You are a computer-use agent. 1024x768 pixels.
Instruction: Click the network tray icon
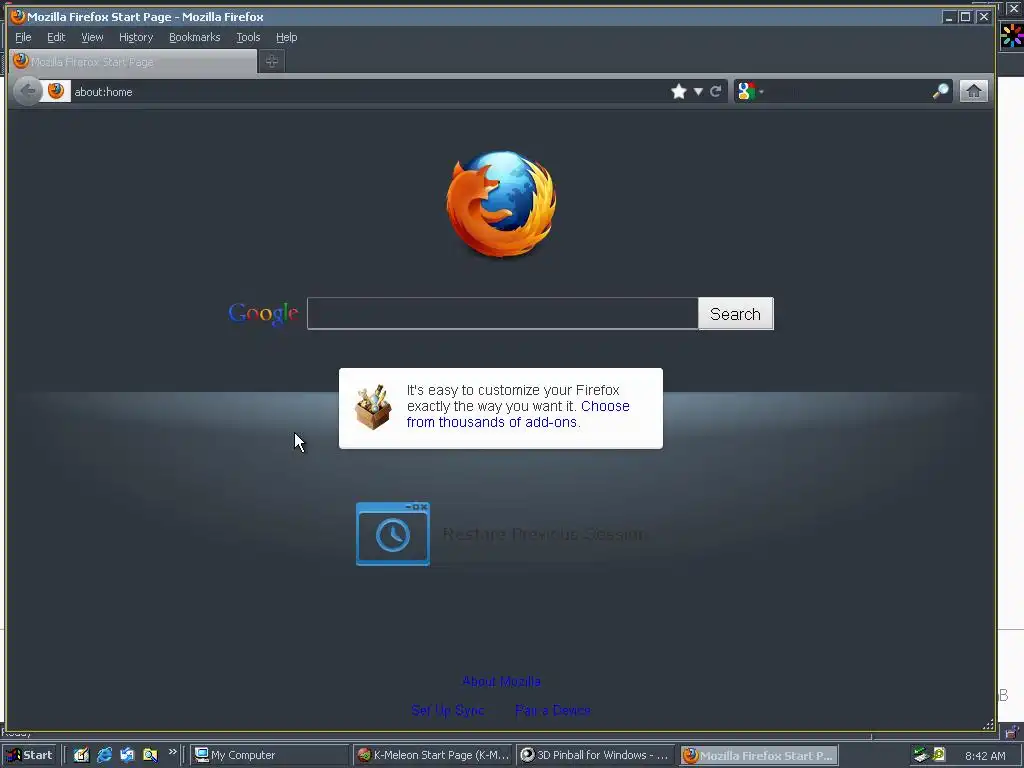921,755
